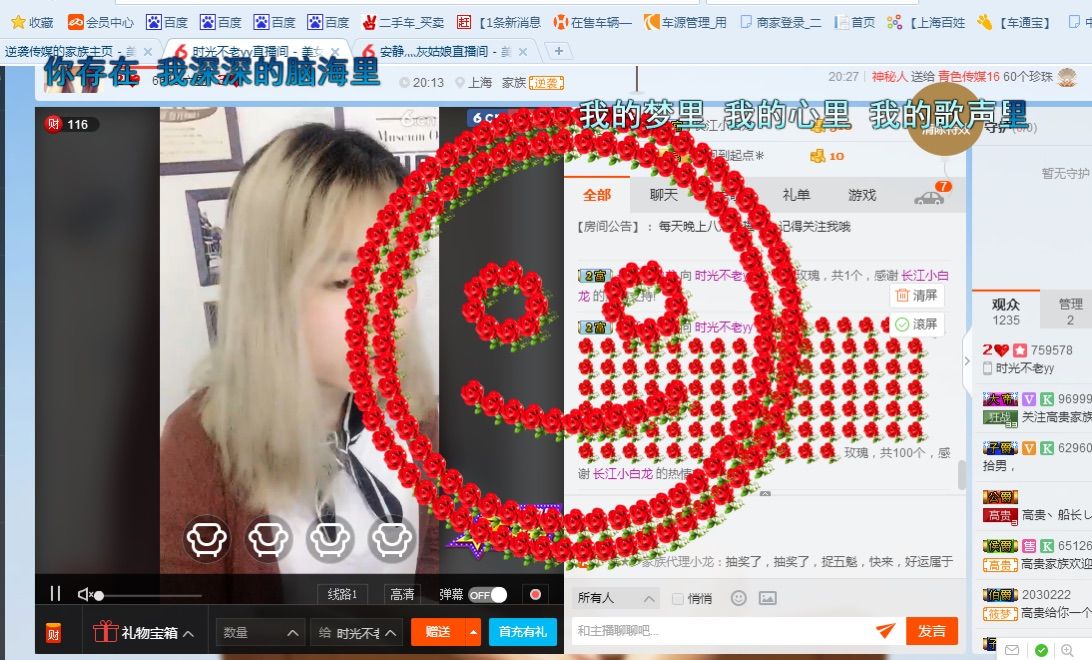The height and width of the screenshot is (660, 1092).
Task: Open the 会员中心 bookmark
Action: (100, 22)
